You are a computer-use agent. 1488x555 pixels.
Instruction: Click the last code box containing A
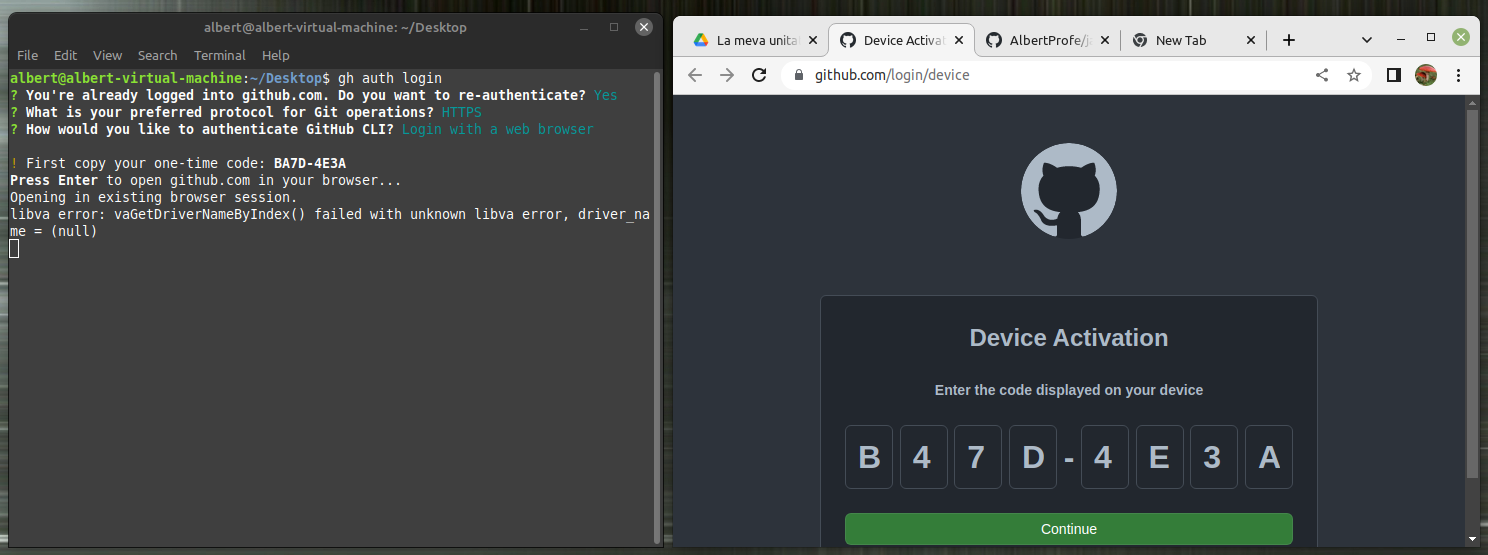pyautogui.click(x=1269, y=457)
